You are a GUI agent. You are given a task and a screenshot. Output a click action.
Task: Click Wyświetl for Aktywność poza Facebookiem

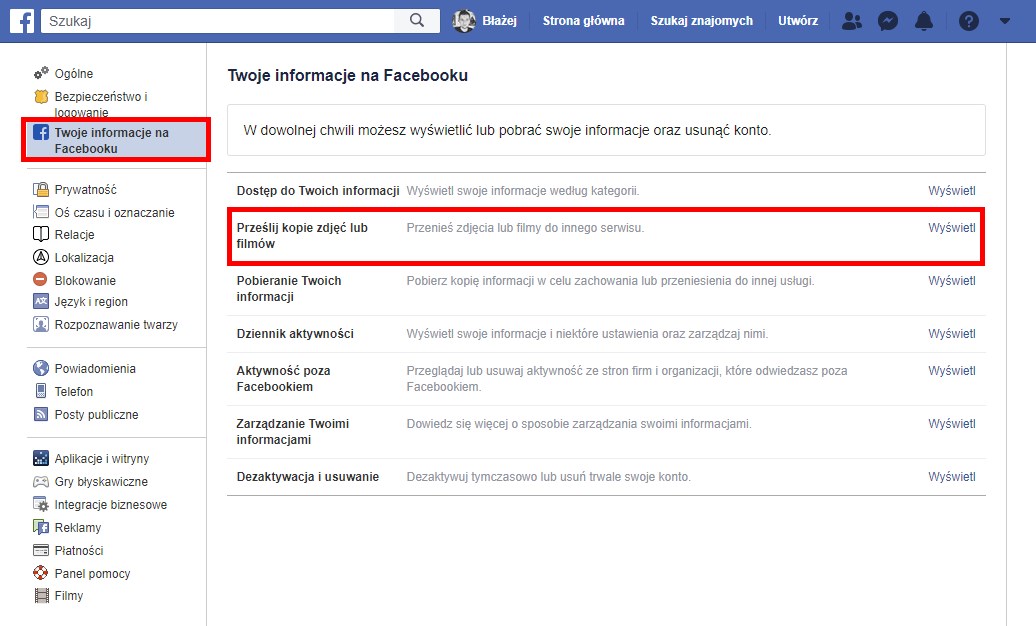coord(951,371)
